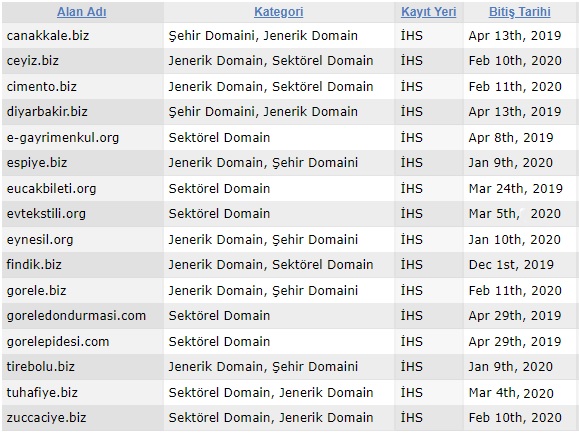
Task: Select the evtekstili.org domain name
Action: [46, 213]
